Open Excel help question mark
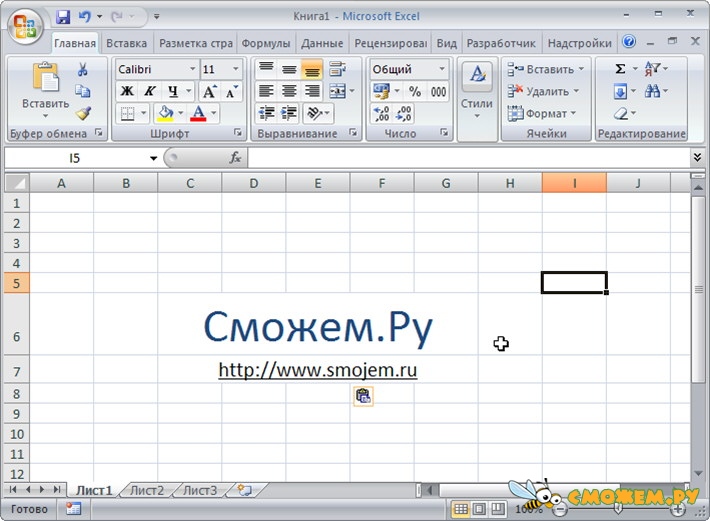 [628, 42]
